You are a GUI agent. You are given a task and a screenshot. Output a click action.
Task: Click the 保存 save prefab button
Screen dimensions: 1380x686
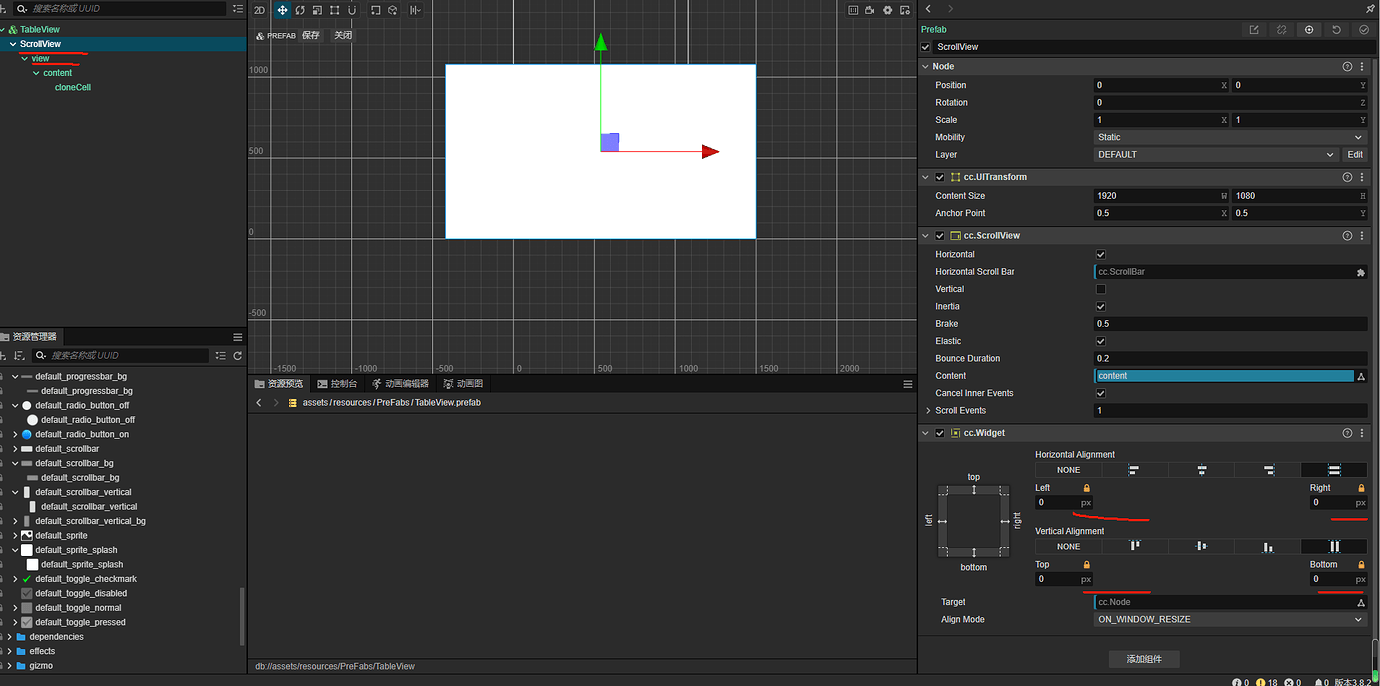click(x=309, y=34)
